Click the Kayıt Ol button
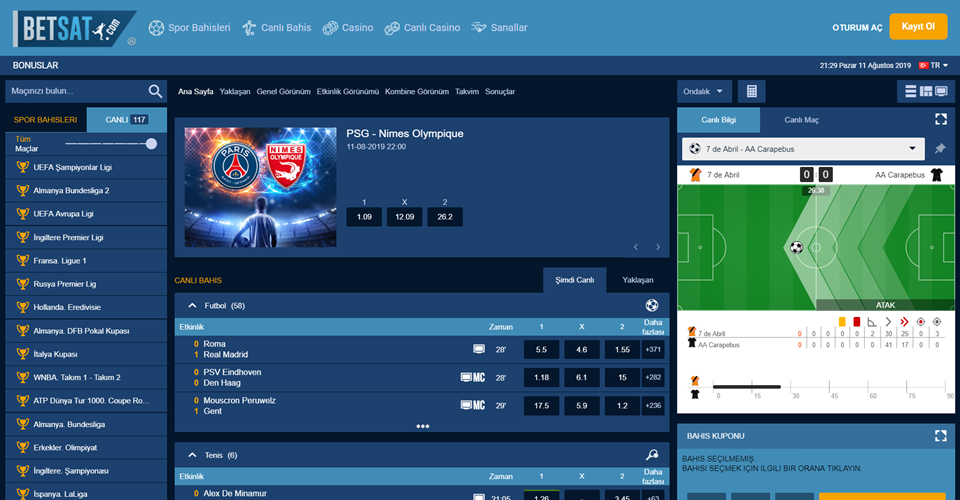This screenshot has height=500, width=960. point(918,27)
